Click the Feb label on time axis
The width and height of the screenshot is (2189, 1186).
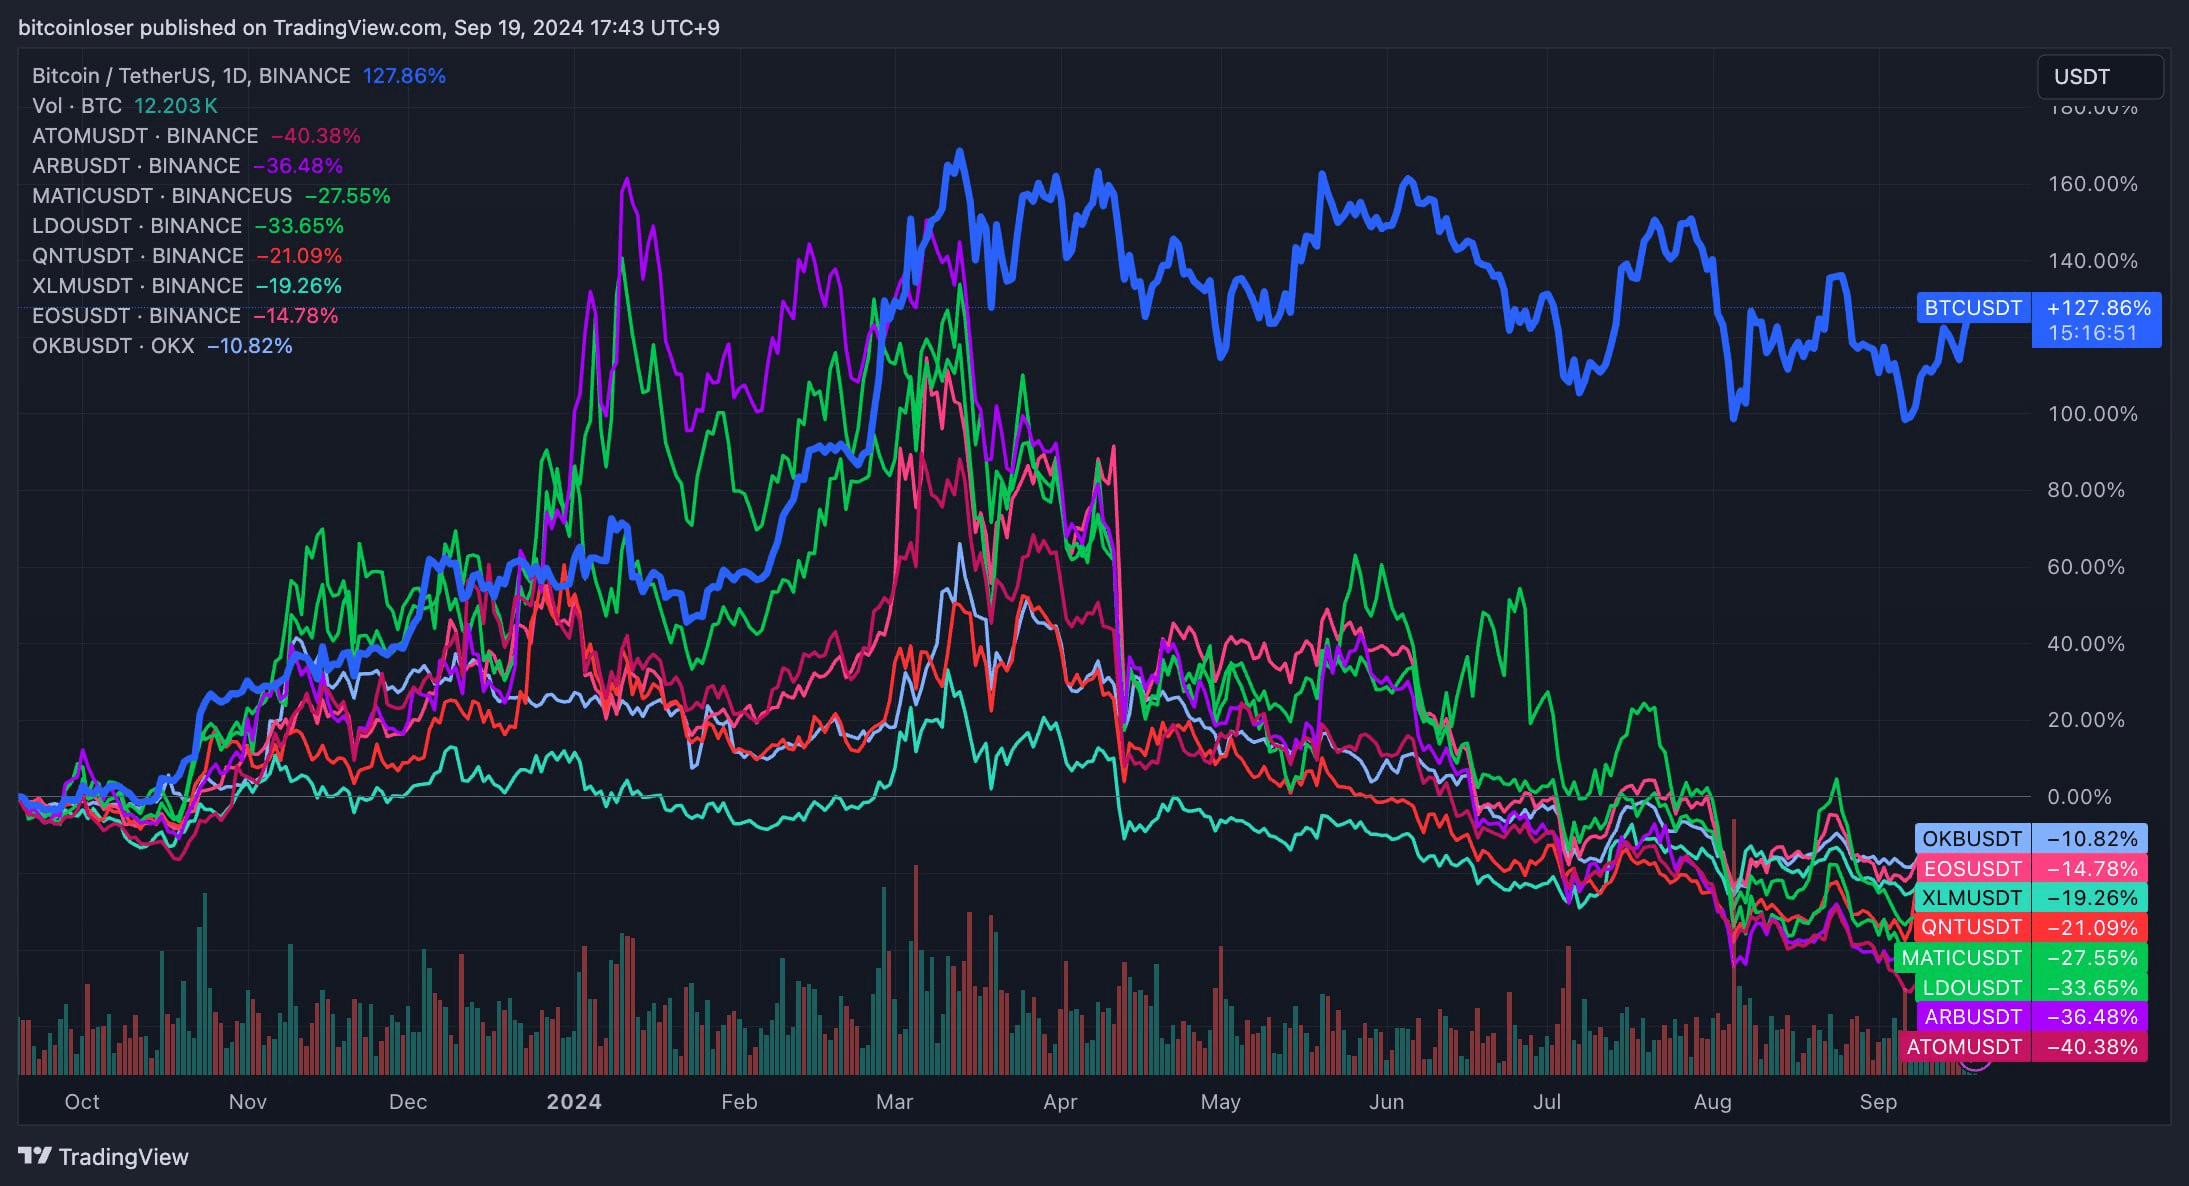point(740,1102)
